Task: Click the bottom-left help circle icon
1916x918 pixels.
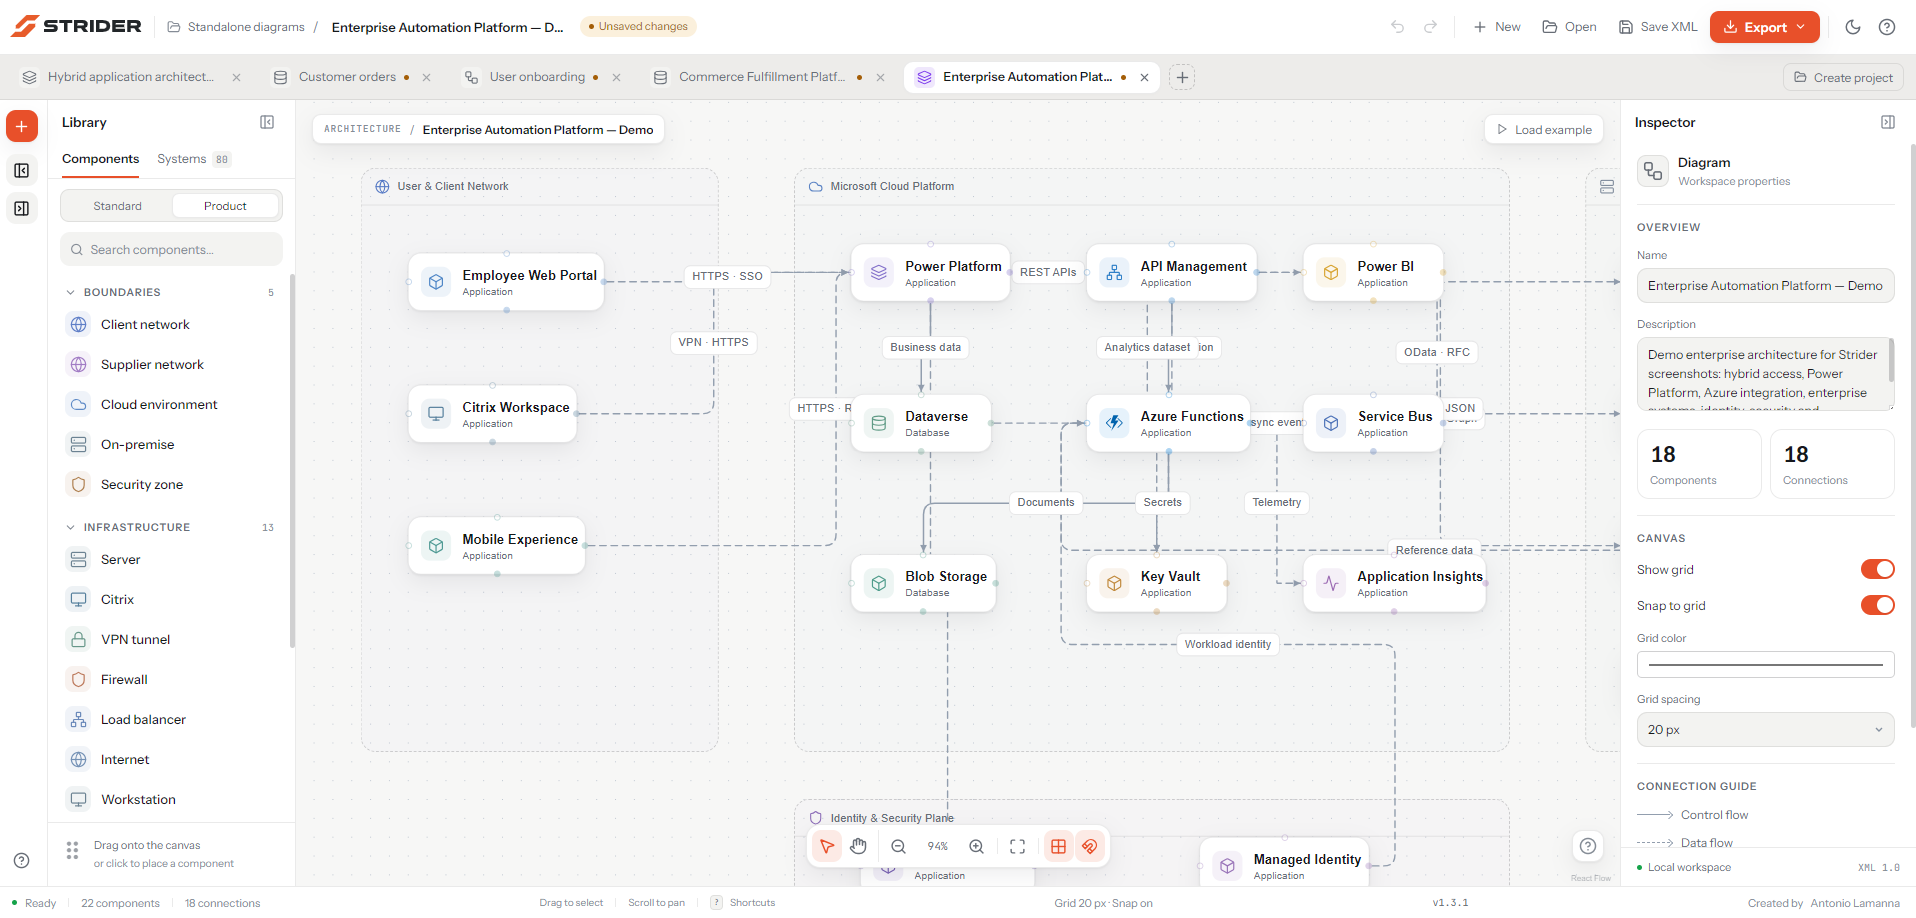Action: point(21,861)
